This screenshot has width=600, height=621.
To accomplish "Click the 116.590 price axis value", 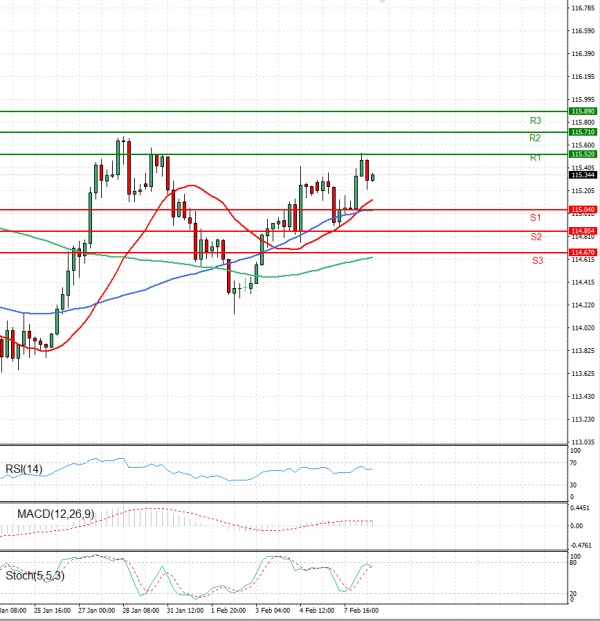I will (x=583, y=31).
